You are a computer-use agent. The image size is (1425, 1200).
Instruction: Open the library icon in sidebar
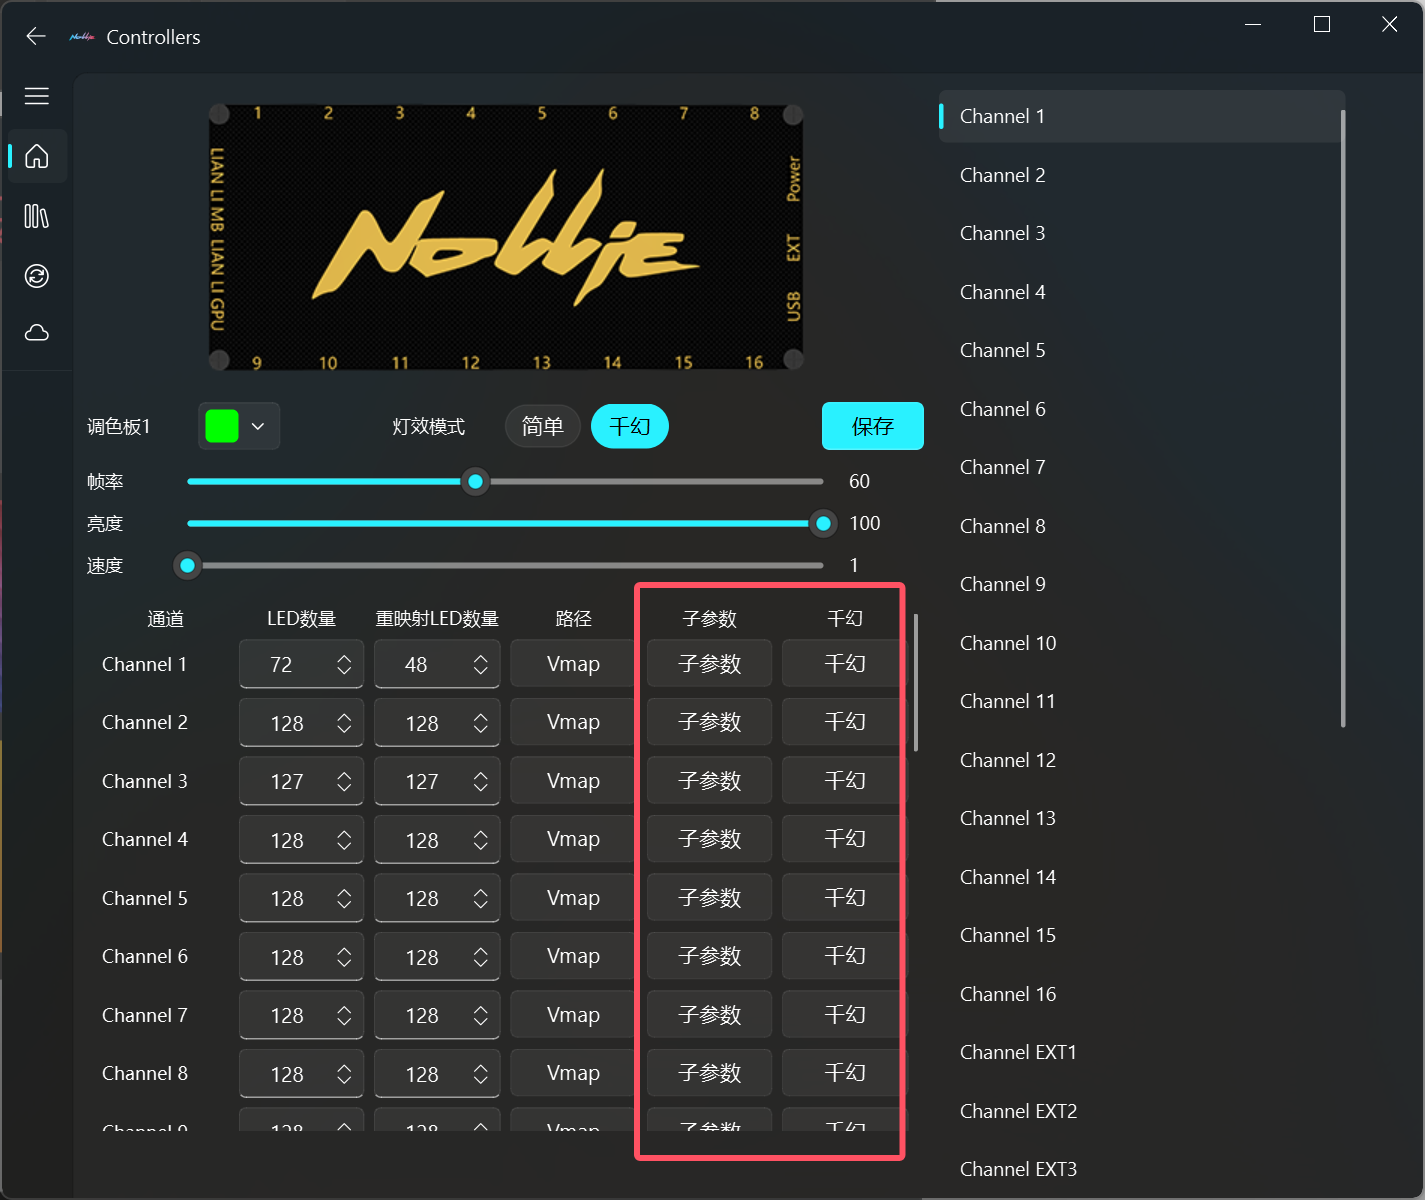(37, 216)
